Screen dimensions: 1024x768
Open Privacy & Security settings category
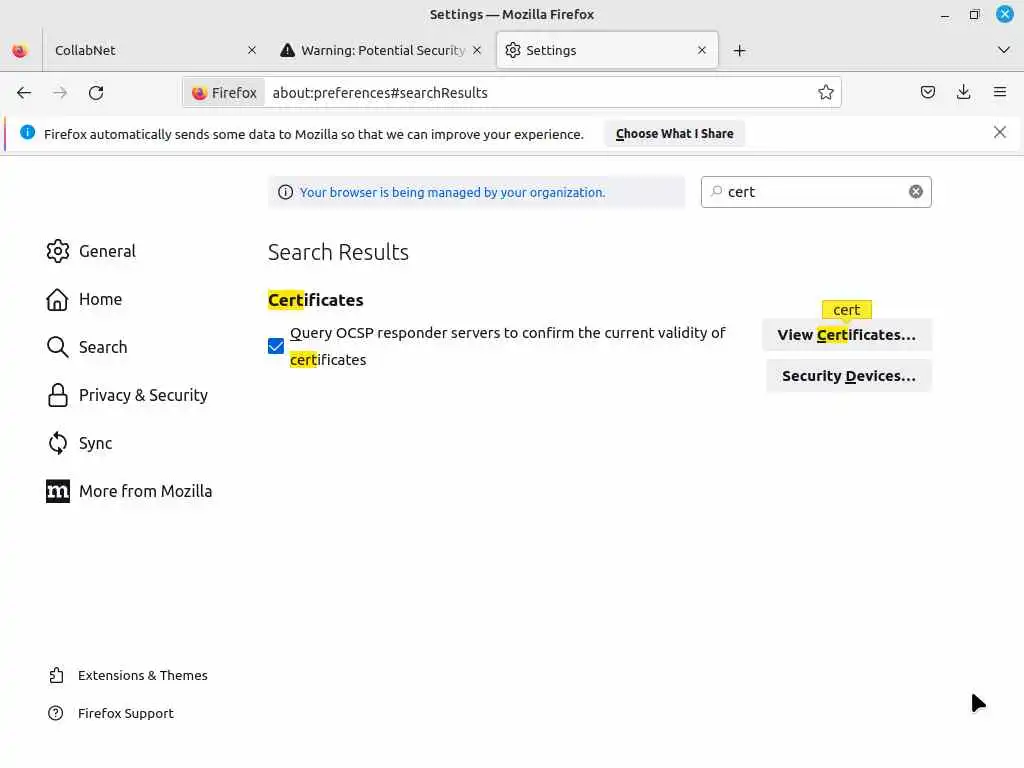click(x=143, y=395)
